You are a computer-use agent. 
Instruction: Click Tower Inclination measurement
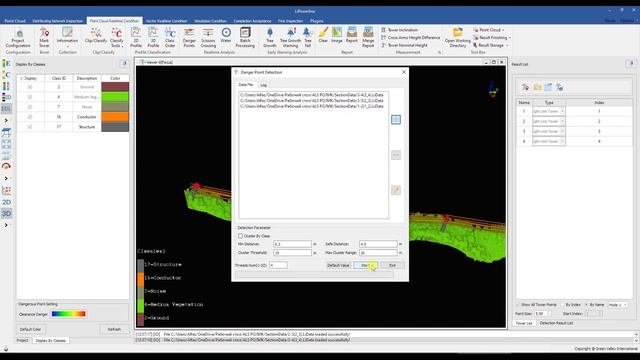(x=399, y=30)
